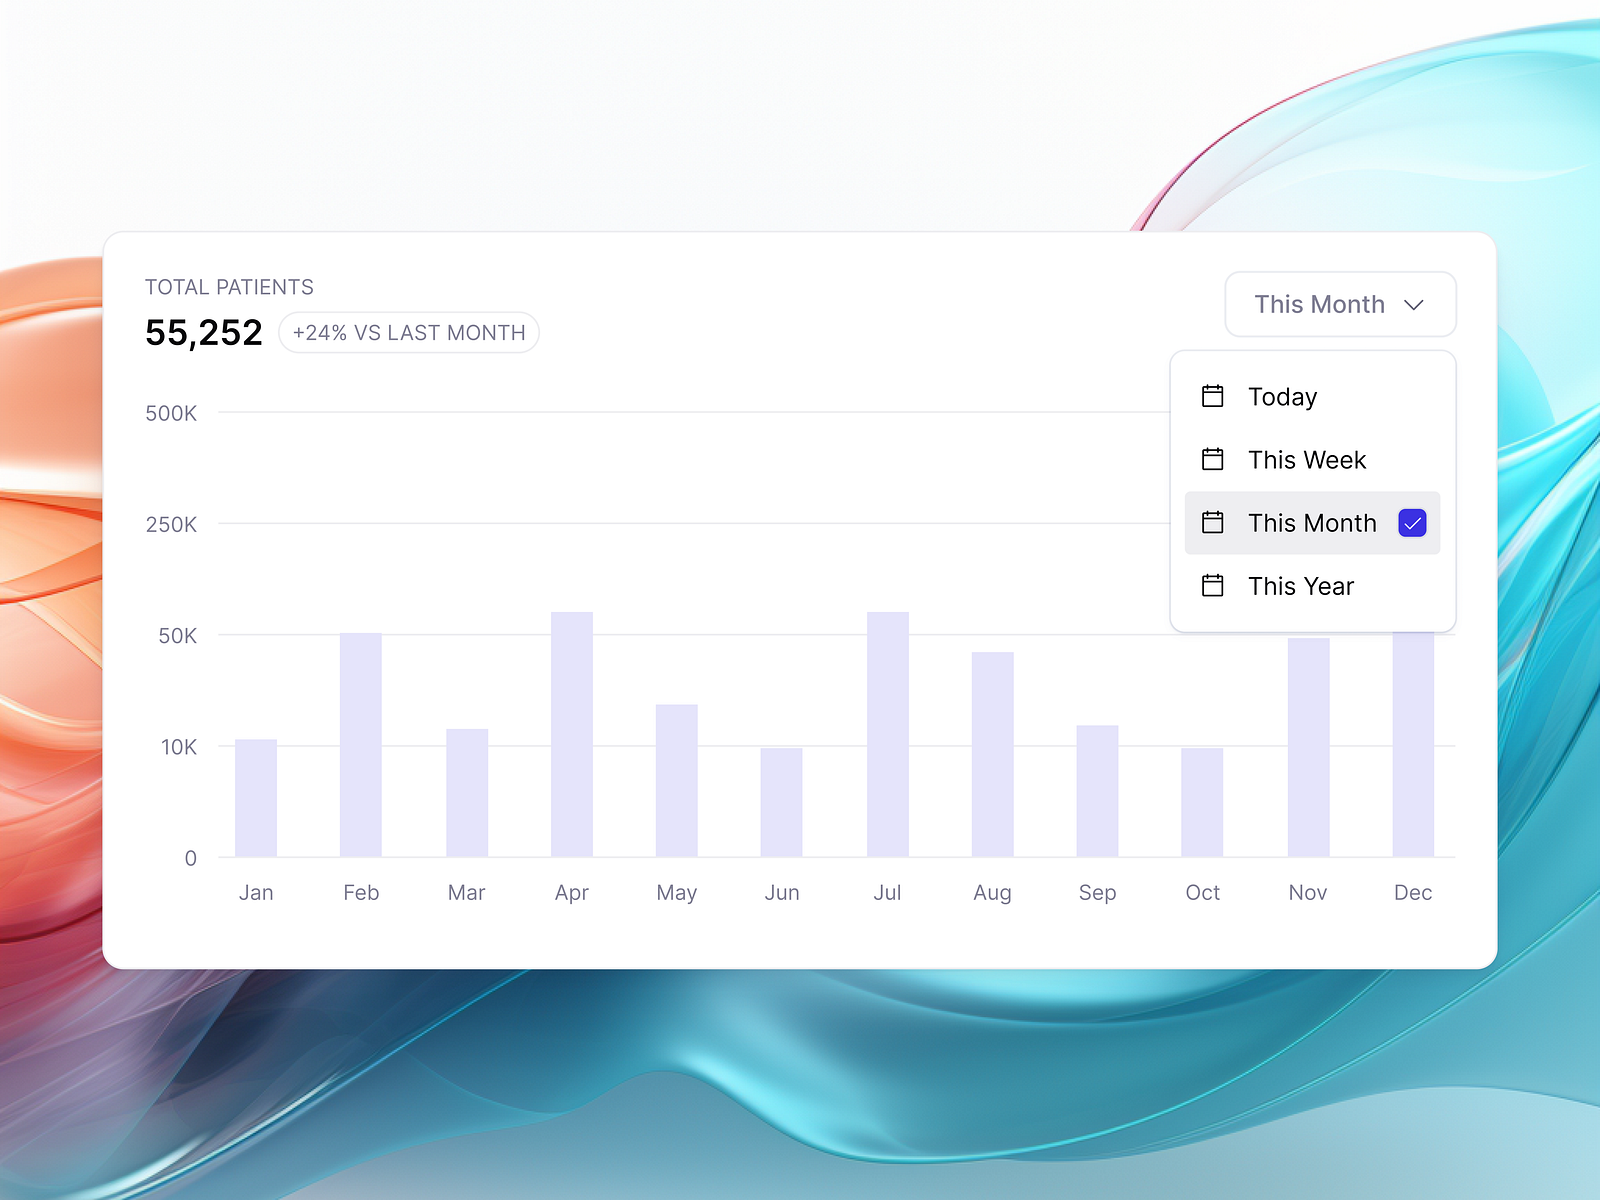Select the Nov bar in the chart
Image resolution: width=1600 pixels, height=1200 pixels.
(x=1309, y=747)
